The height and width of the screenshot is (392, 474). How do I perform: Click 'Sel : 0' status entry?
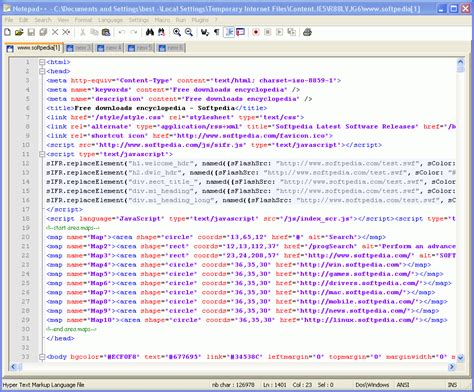326,385
